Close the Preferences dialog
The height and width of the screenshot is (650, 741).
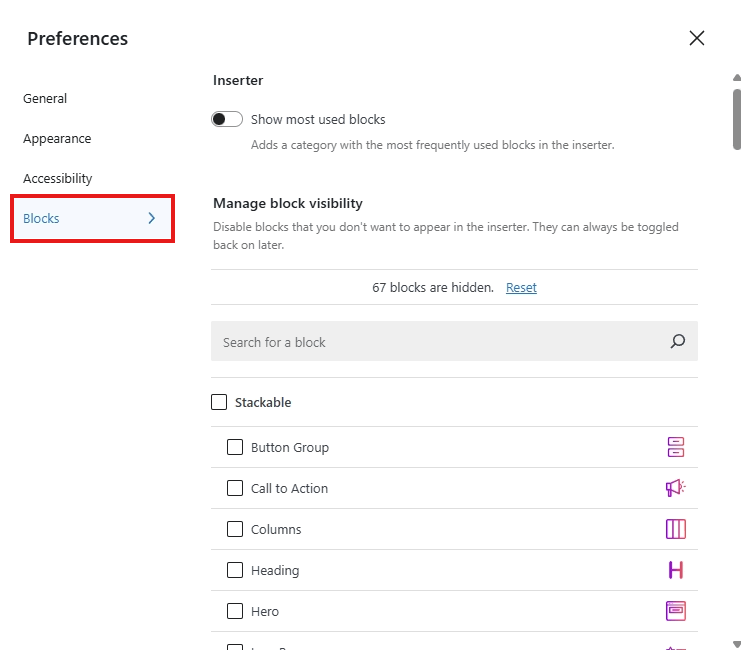click(x=697, y=38)
